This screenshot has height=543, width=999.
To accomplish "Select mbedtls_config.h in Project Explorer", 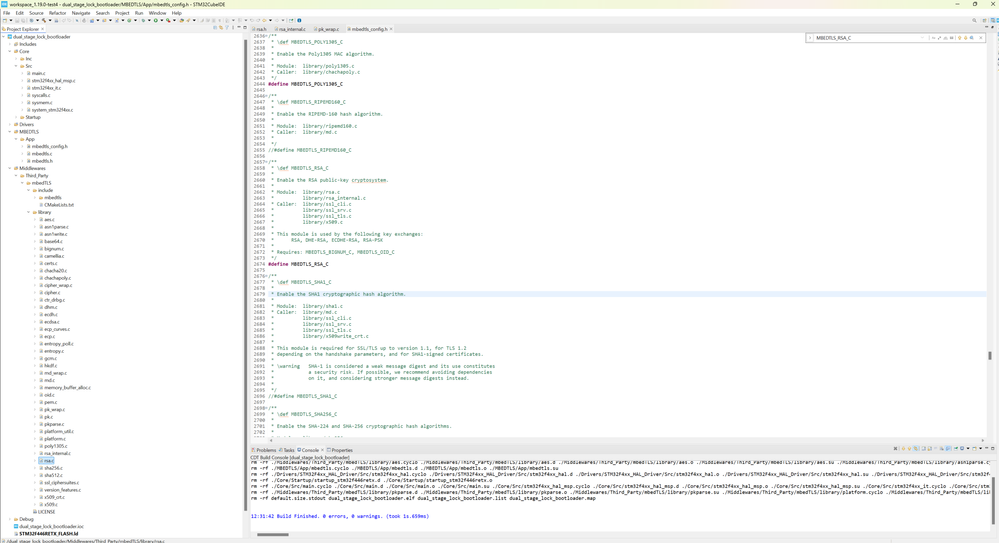I will (49, 146).
